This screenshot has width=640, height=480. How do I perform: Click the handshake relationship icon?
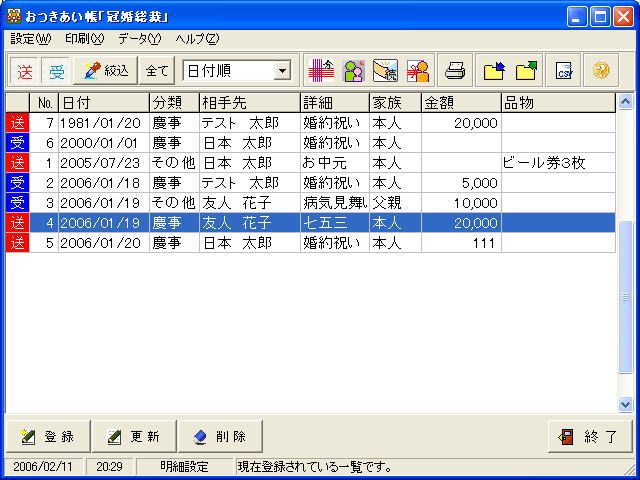[385, 71]
